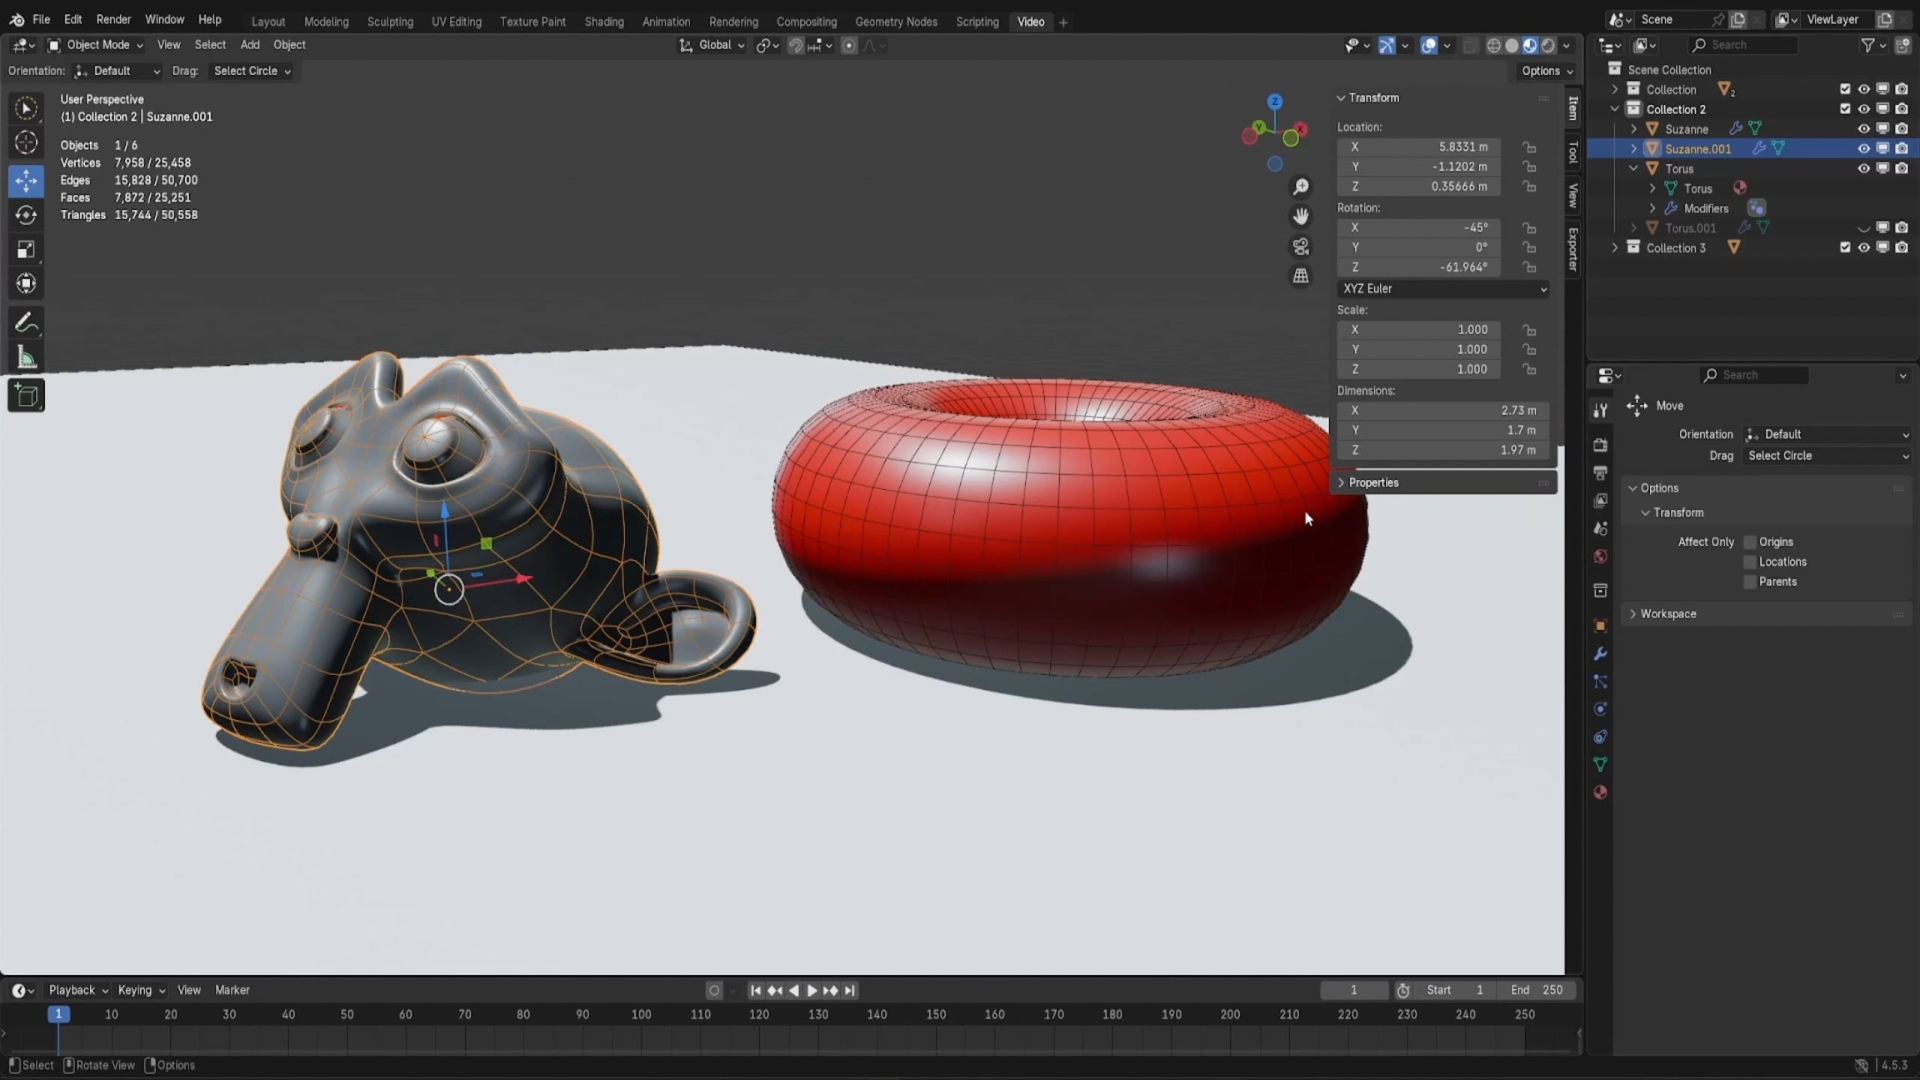Pick the Annotate pencil tool
Screen dimensions: 1920x1080
click(26, 322)
